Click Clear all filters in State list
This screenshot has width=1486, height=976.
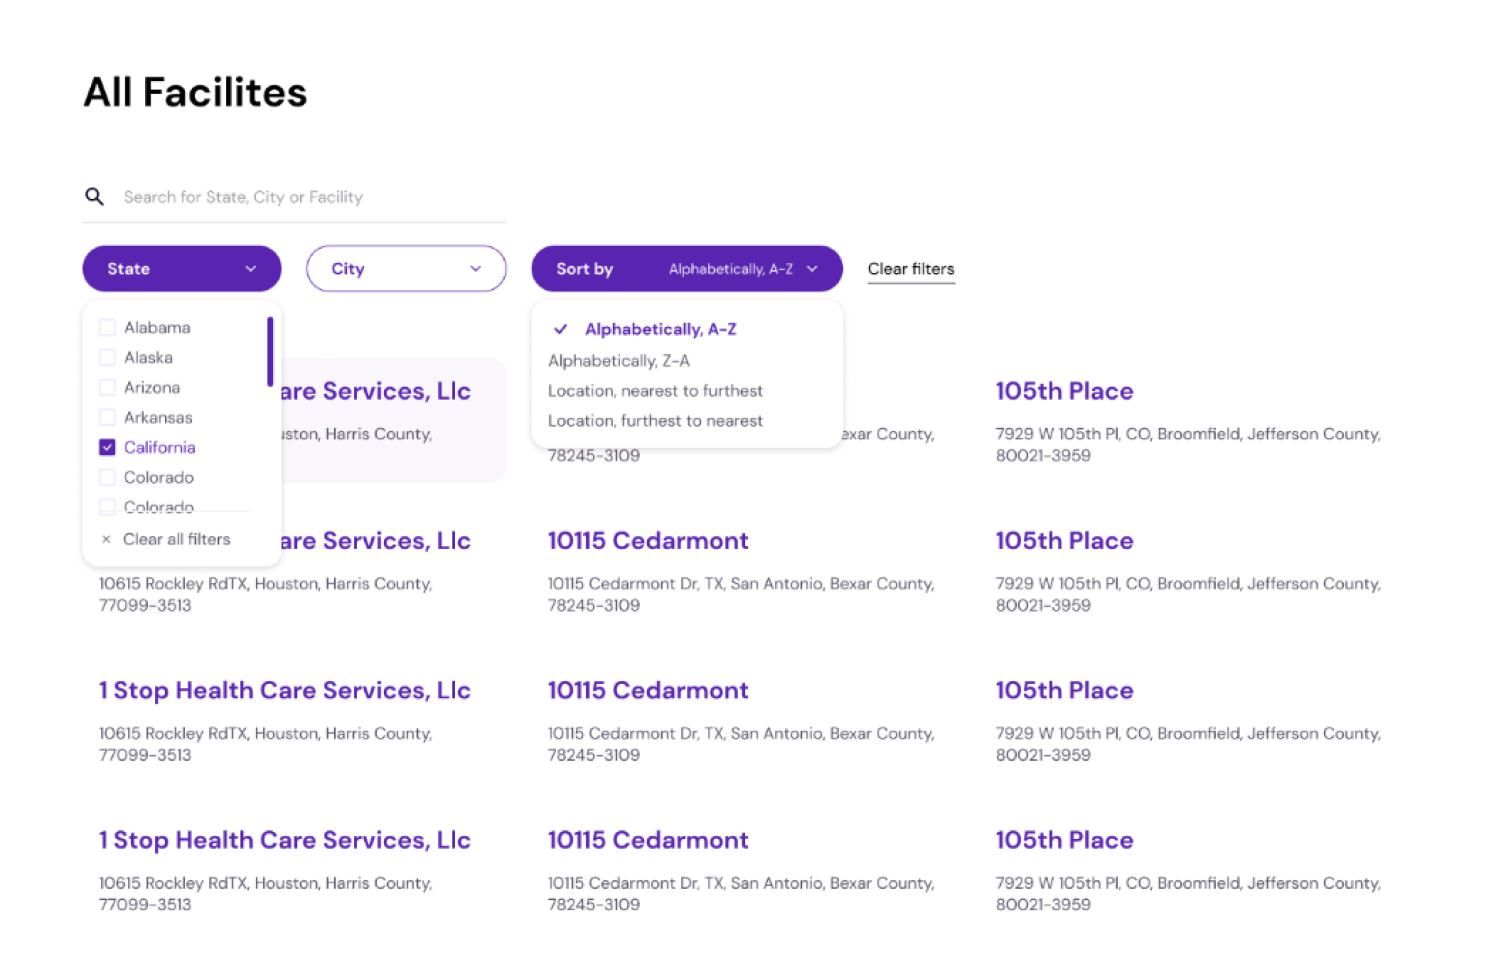tap(177, 539)
